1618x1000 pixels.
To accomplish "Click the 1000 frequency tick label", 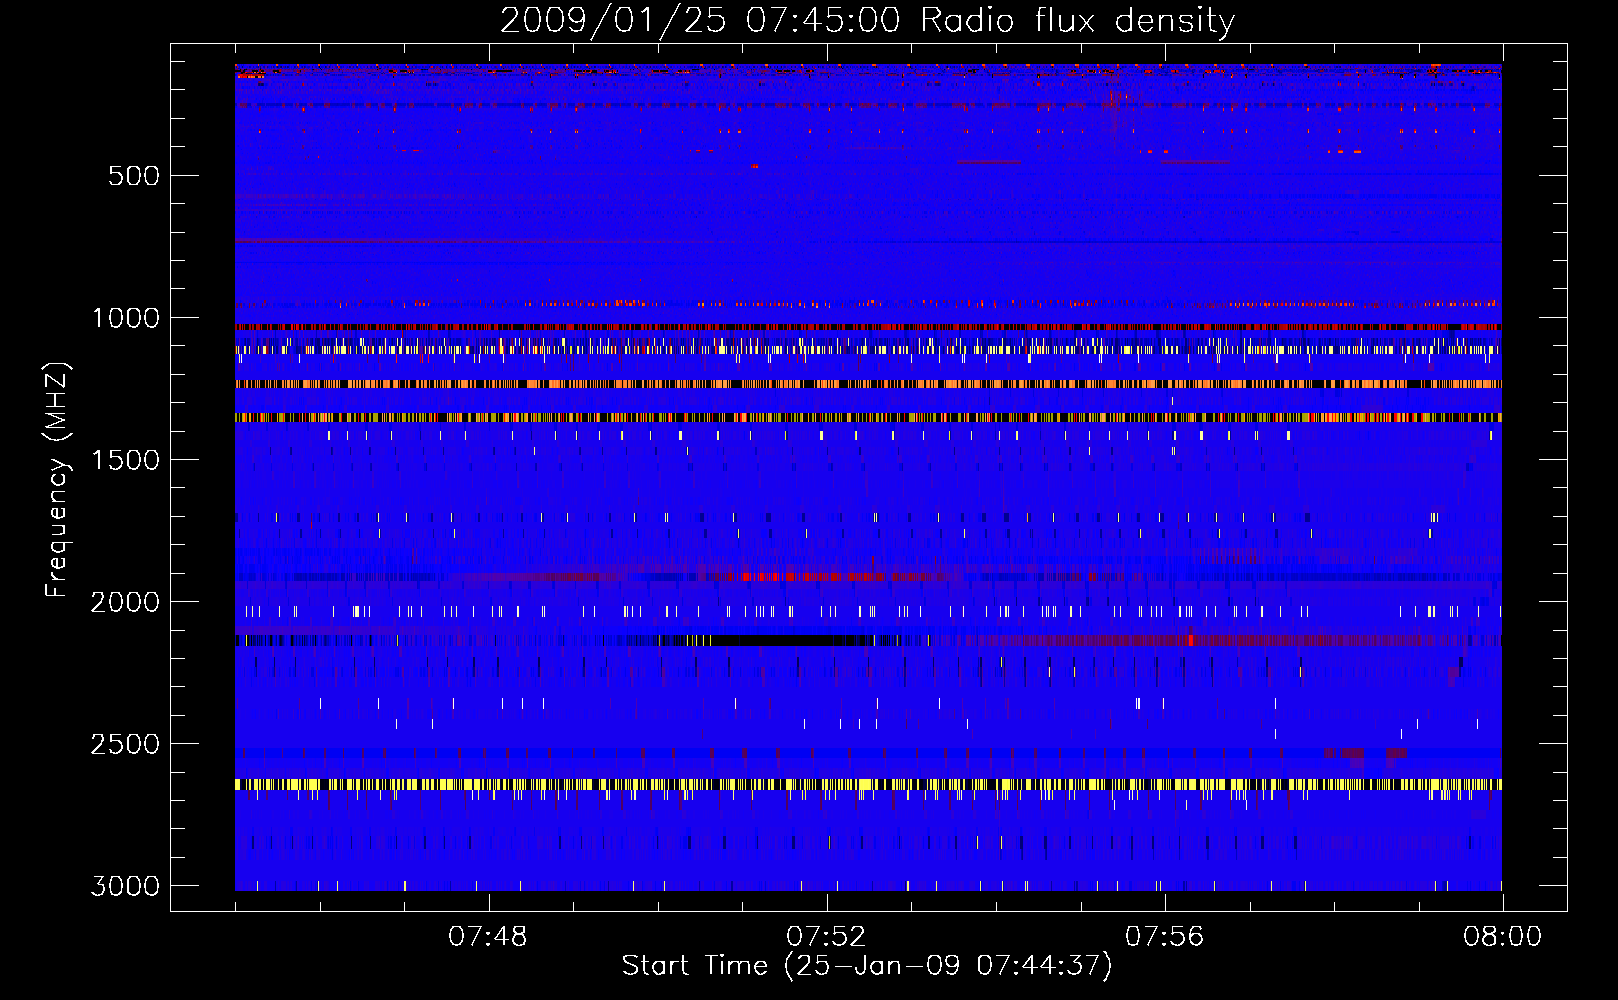I will pyautogui.click(x=126, y=318).
